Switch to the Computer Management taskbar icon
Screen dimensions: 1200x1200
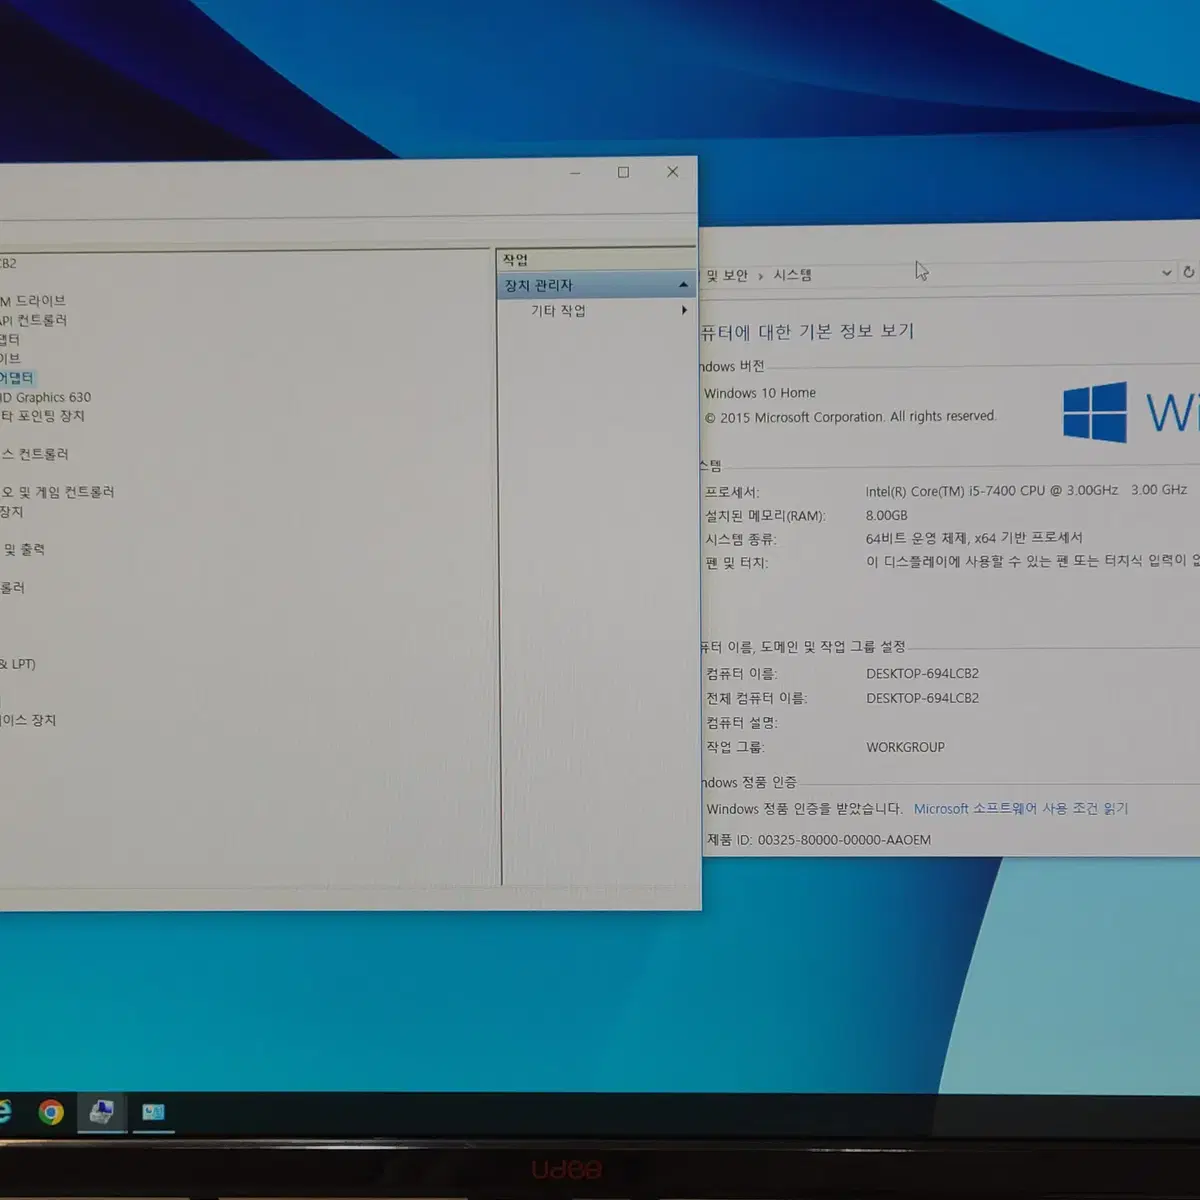tap(101, 1112)
